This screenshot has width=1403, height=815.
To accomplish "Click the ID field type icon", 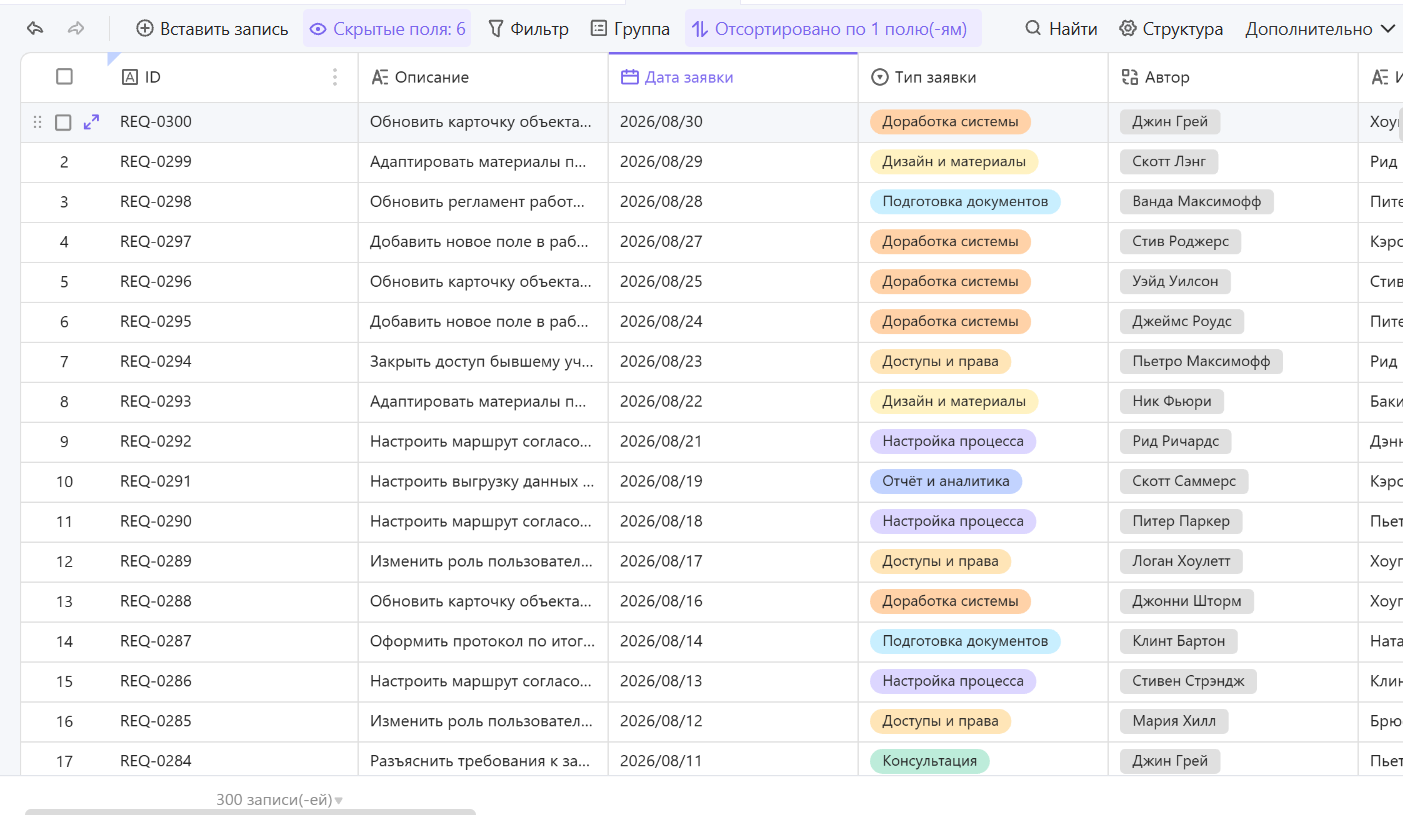I will [x=129, y=77].
